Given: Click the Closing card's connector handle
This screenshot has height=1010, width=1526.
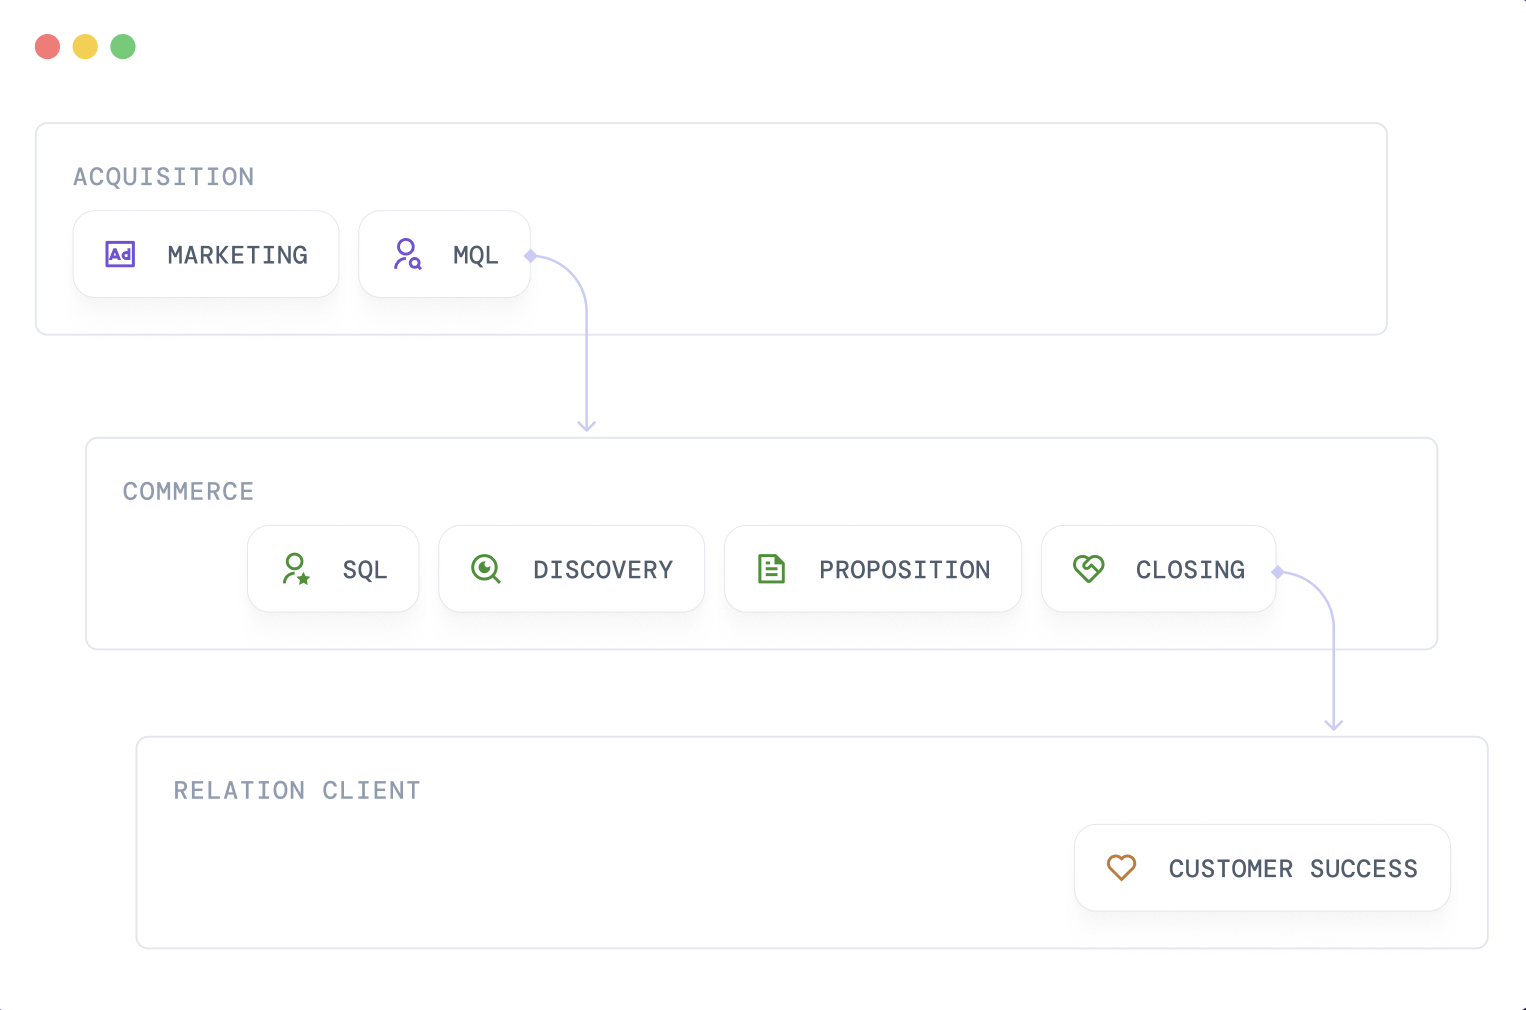Looking at the screenshot, I should coord(1278,572).
